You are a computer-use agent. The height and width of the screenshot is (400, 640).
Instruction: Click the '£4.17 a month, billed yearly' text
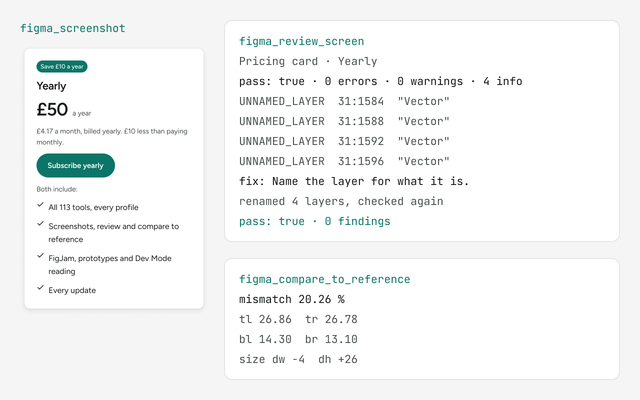[x=112, y=136]
